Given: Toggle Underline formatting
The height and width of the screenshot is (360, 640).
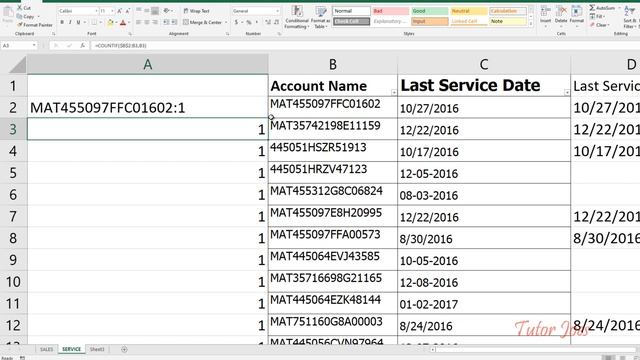Looking at the screenshot, I should click(x=78, y=22).
